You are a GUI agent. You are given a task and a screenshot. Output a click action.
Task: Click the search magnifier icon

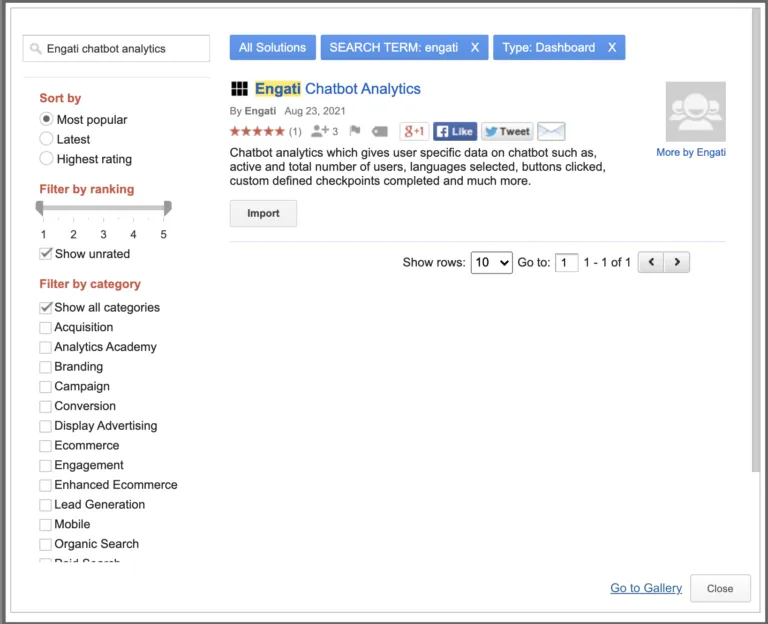(35, 48)
